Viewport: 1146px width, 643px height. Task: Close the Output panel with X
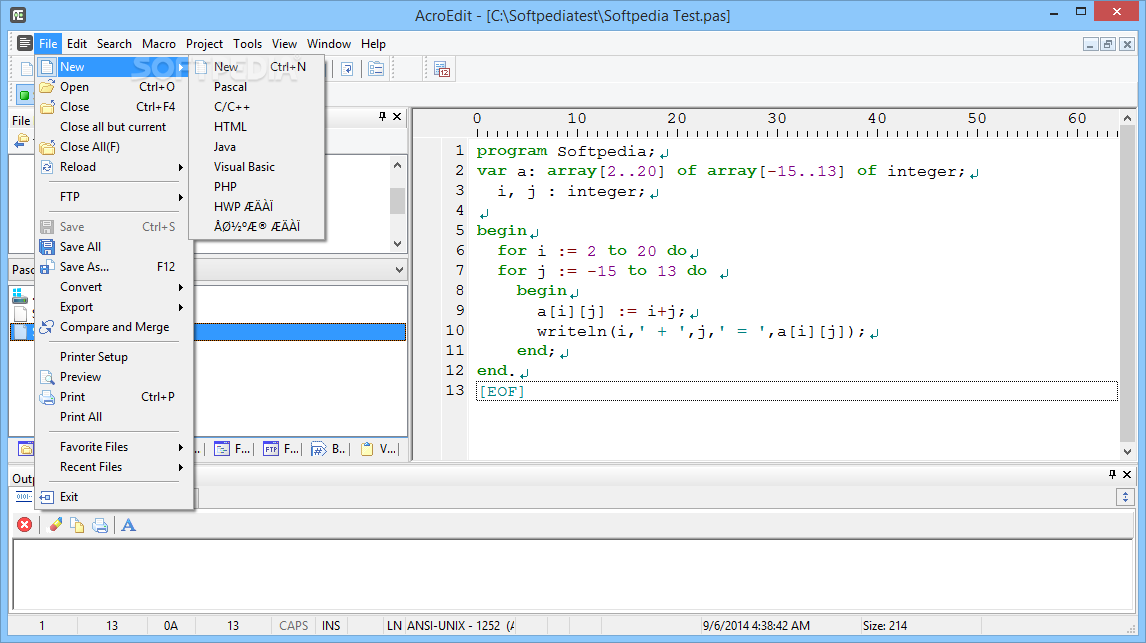1127,474
